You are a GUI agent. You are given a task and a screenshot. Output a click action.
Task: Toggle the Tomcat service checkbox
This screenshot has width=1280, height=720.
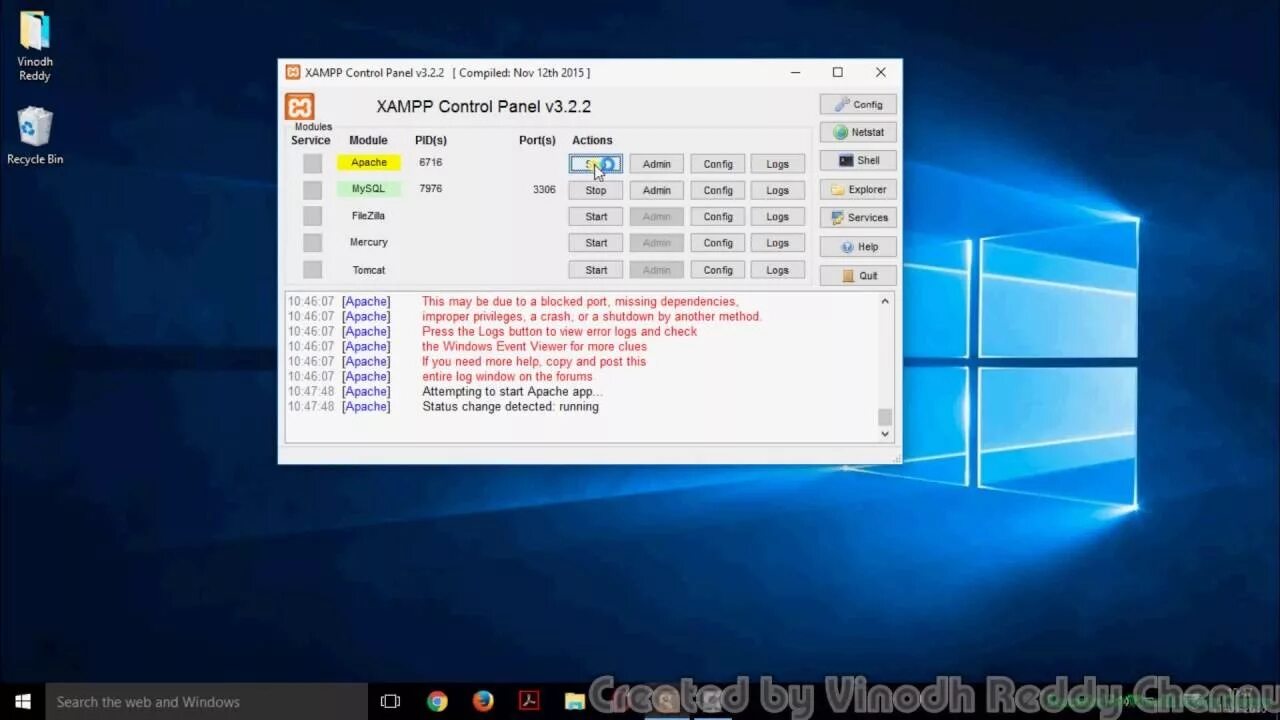click(313, 270)
